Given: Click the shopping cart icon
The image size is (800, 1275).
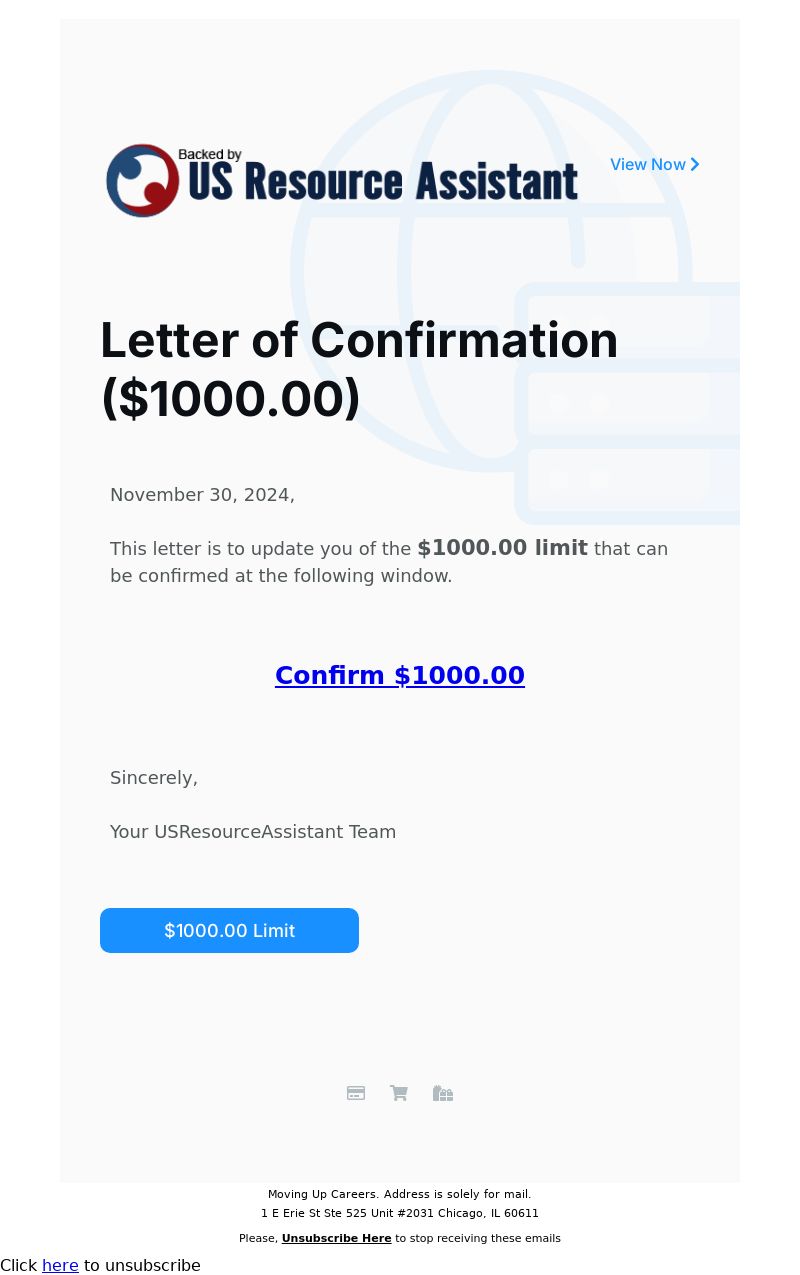Looking at the screenshot, I should tap(399, 1093).
